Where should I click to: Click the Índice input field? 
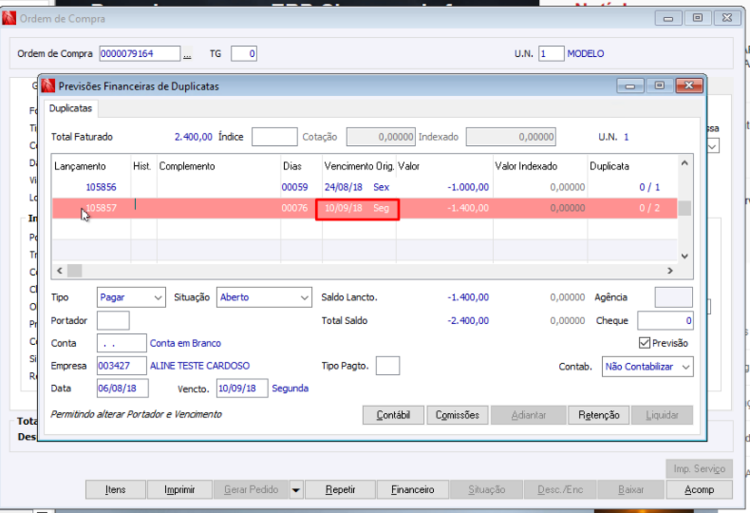275,137
